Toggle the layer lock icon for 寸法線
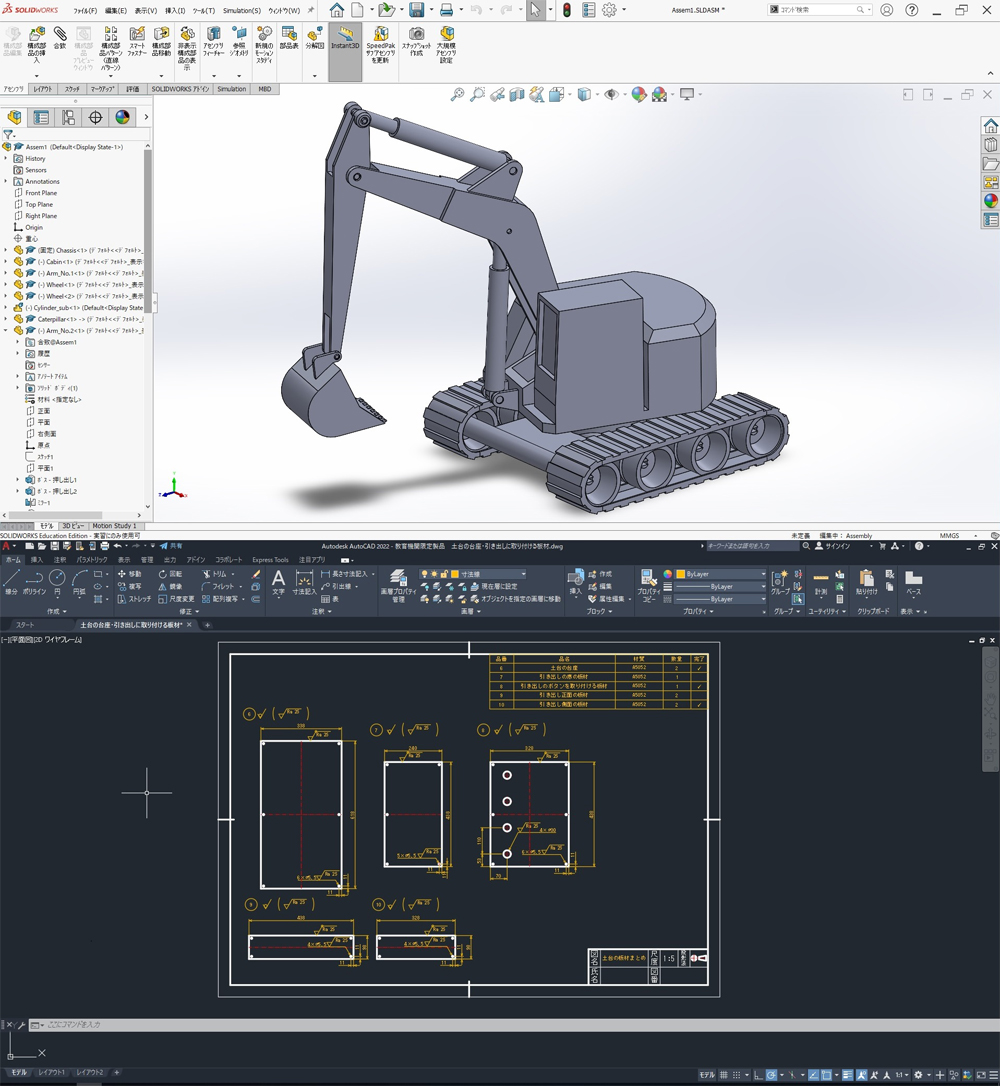 tap(445, 574)
